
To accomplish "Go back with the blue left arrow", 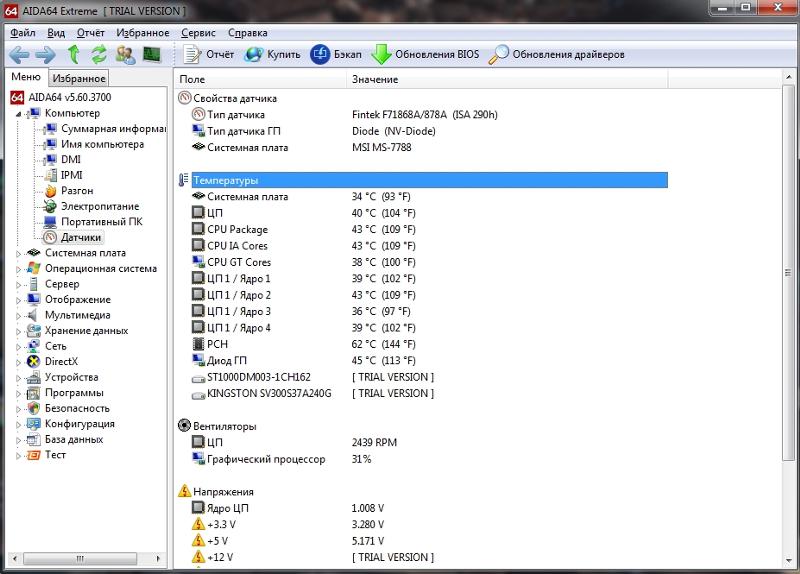I will point(19,55).
